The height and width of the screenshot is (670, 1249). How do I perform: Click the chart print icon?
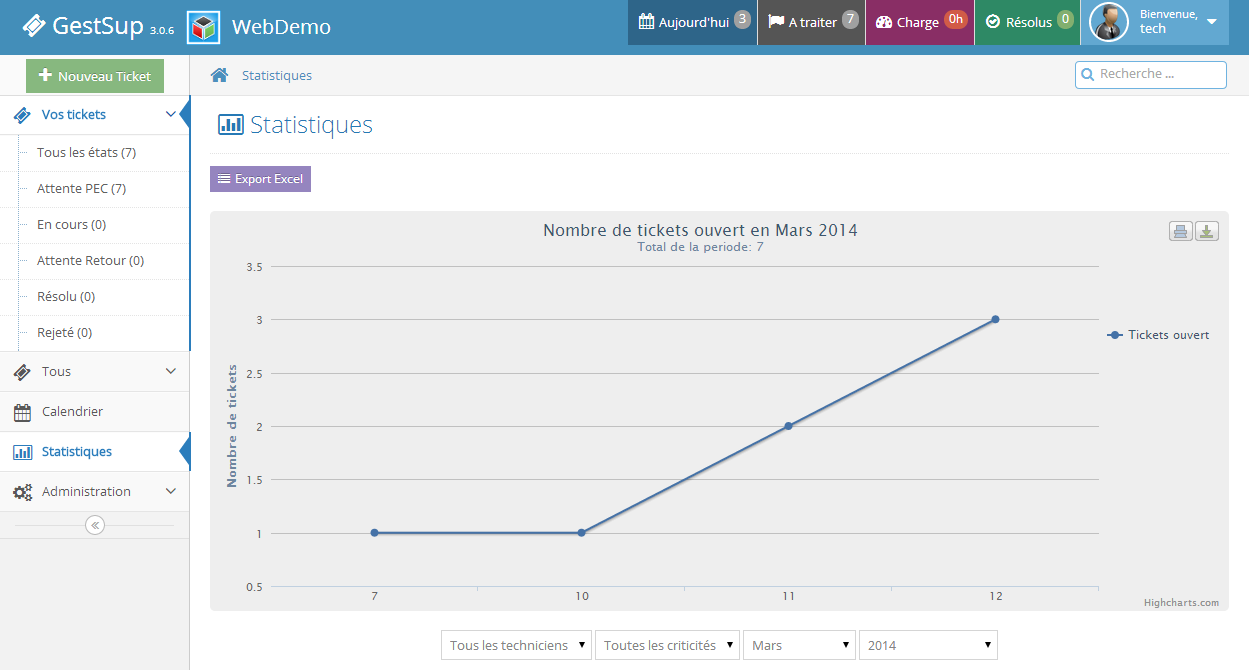click(x=1180, y=232)
